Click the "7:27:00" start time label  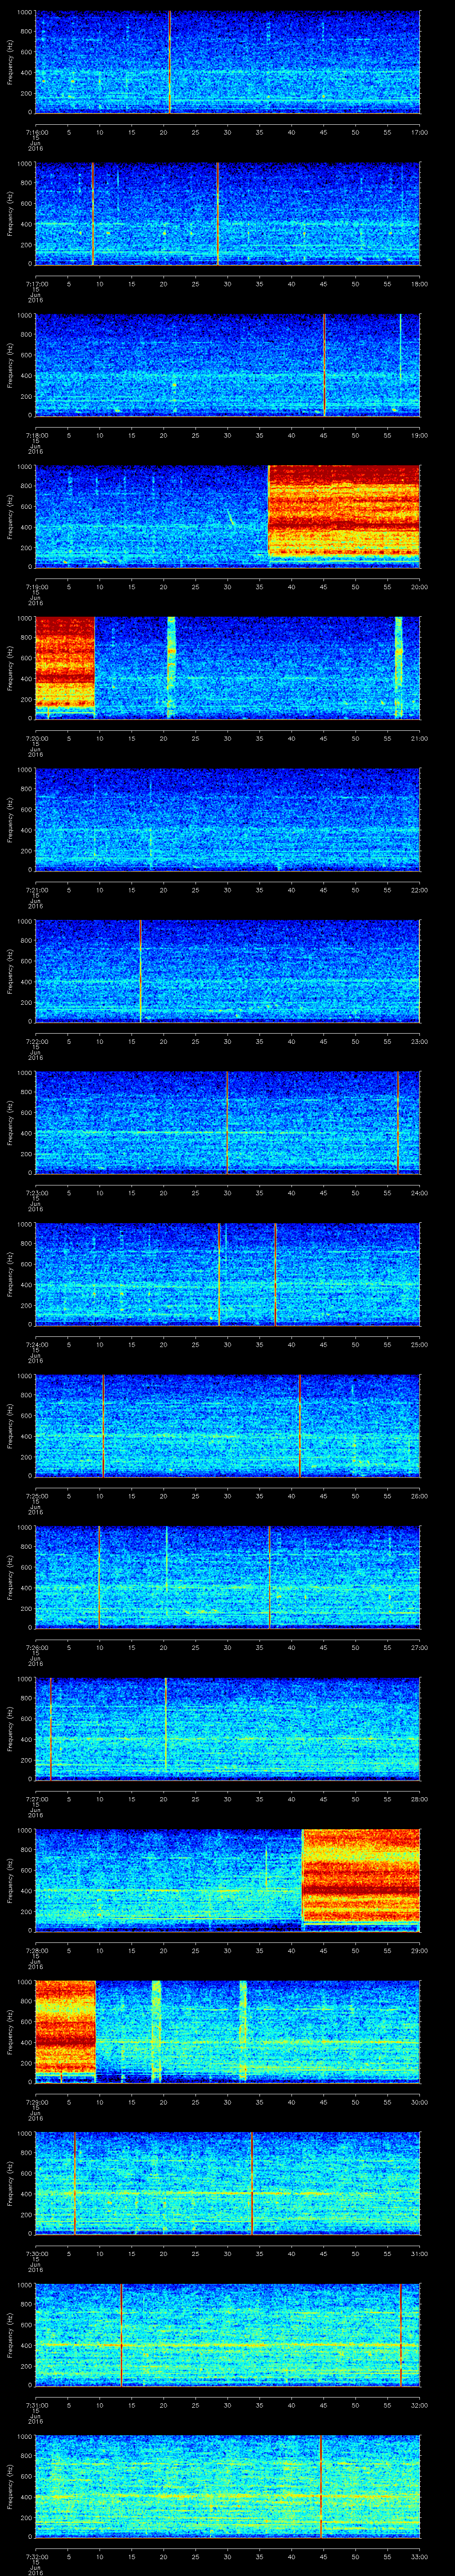click(36, 1799)
